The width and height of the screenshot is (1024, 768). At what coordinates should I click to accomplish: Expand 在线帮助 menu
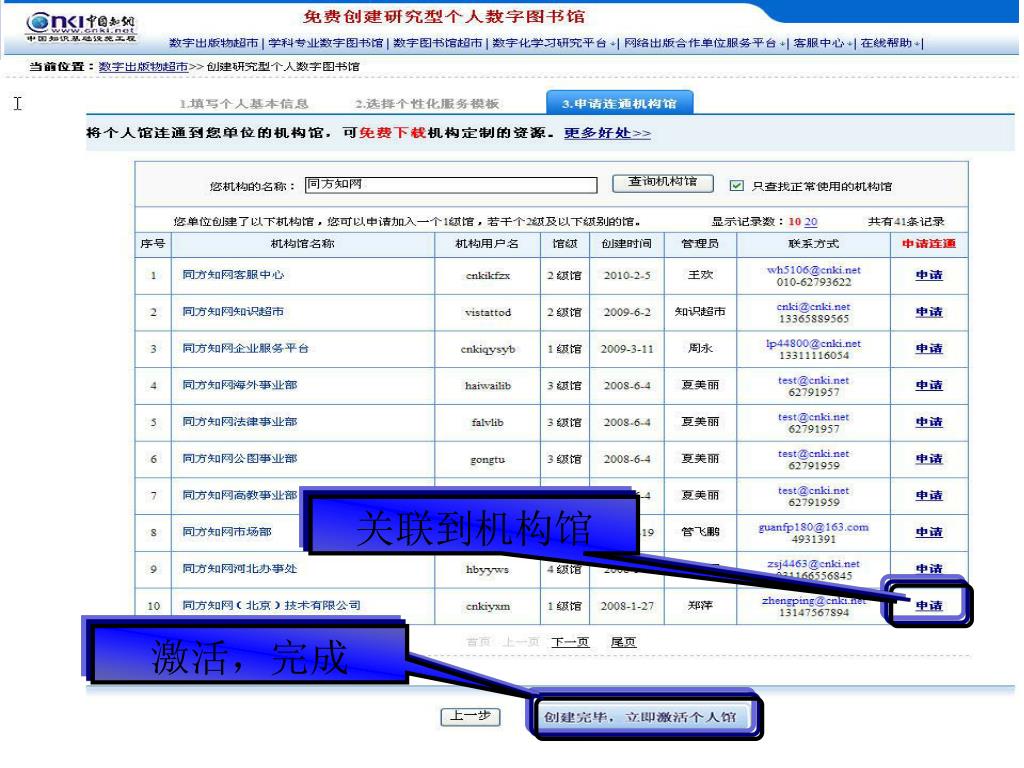pos(889,43)
